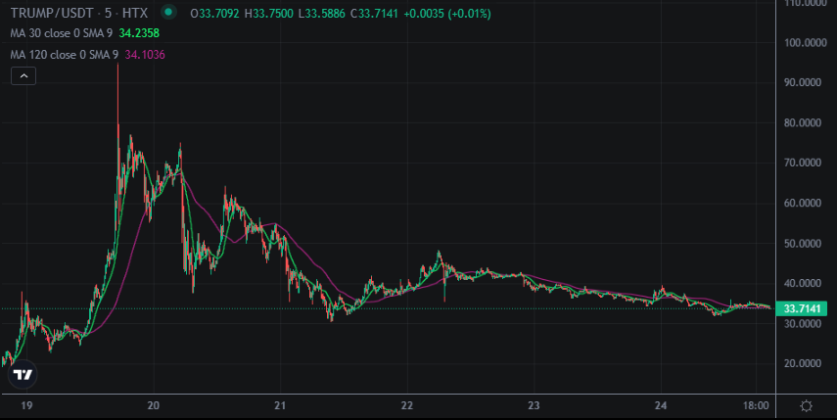Click date label 19 on time axis
This screenshot has width=837, height=420.
(x=26, y=406)
